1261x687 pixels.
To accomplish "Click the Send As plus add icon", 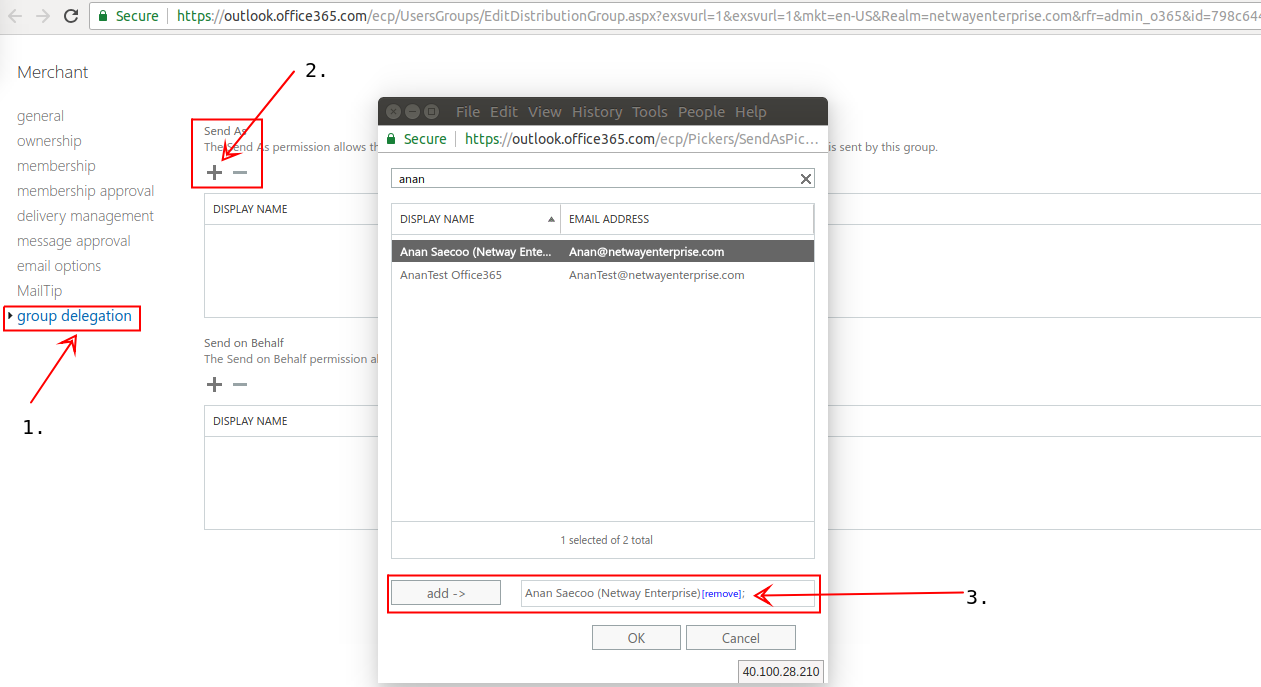I will pos(214,173).
